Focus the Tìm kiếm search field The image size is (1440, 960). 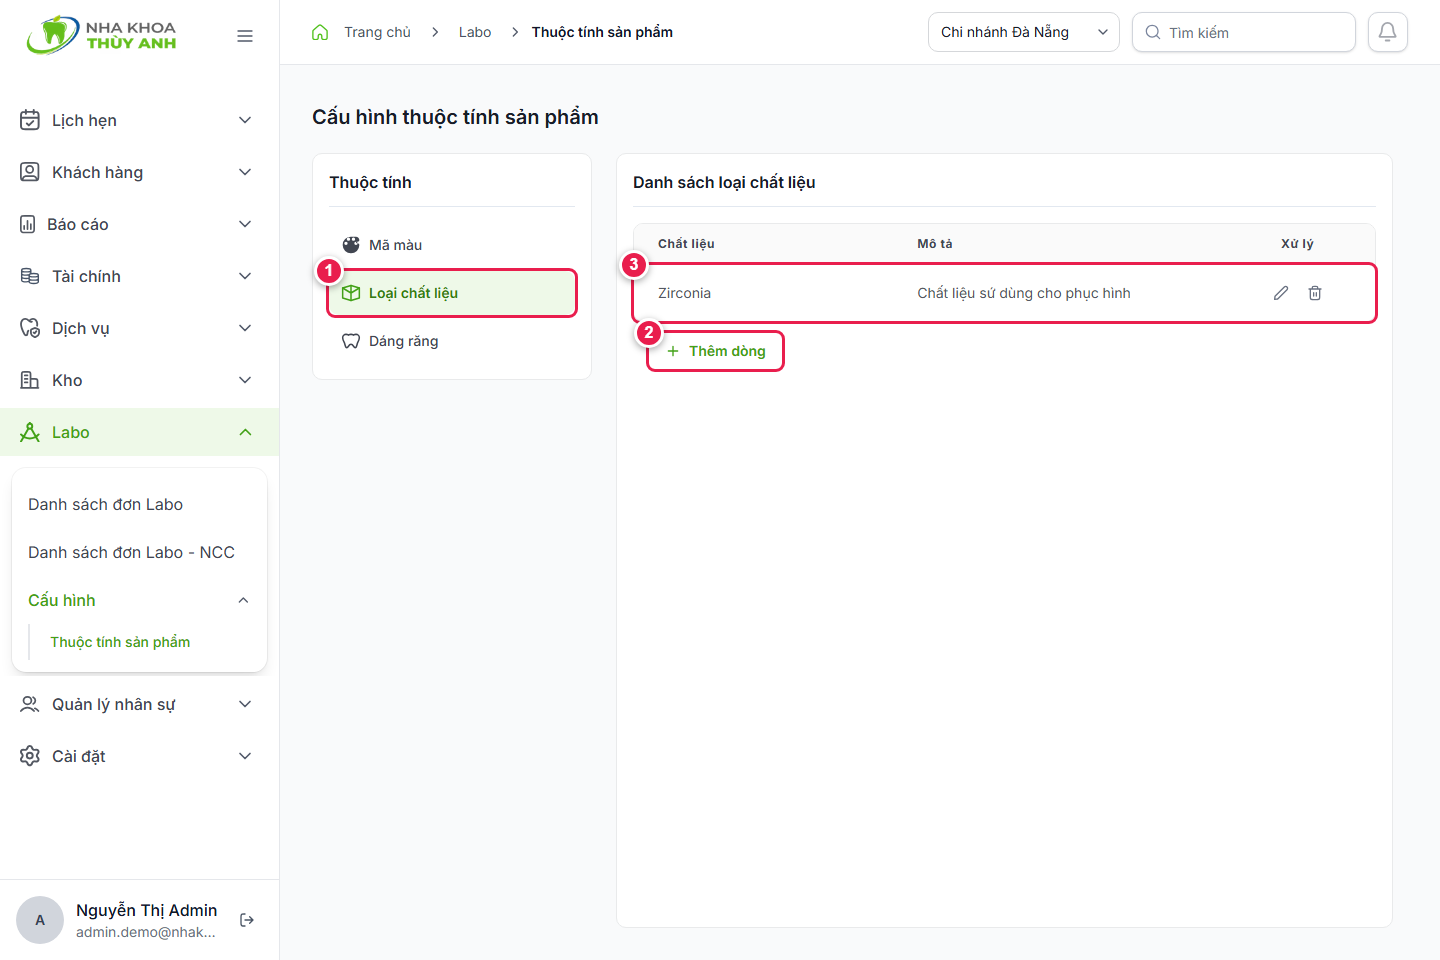[x=1244, y=32]
